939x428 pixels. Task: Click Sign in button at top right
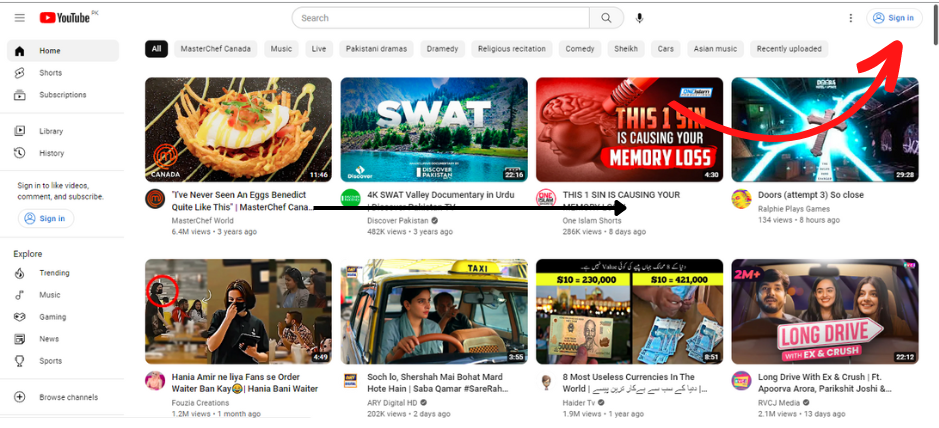click(x=894, y=18)
